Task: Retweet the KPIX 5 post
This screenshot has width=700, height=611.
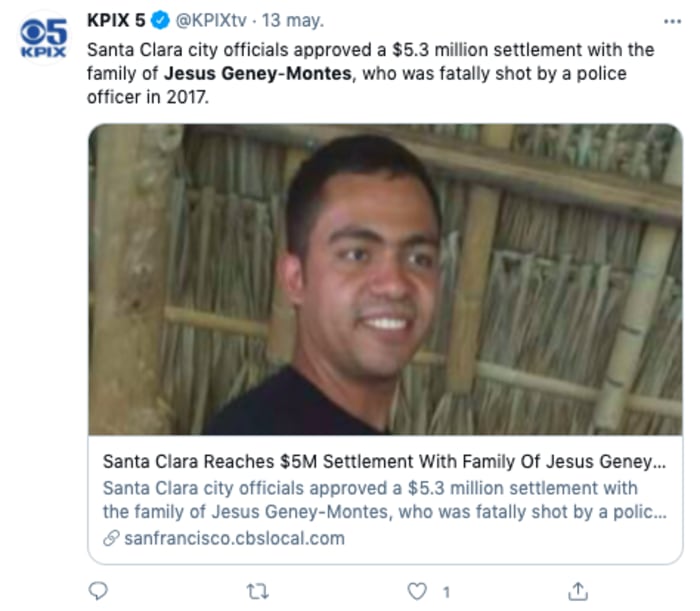Action: pos(258,591)
